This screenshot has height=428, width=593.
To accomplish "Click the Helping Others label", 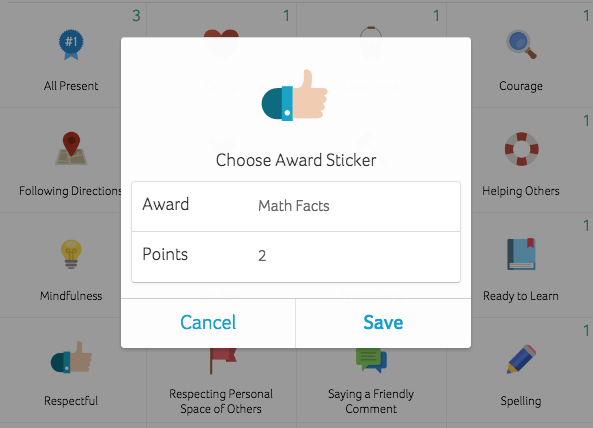I will coord(521,191).
